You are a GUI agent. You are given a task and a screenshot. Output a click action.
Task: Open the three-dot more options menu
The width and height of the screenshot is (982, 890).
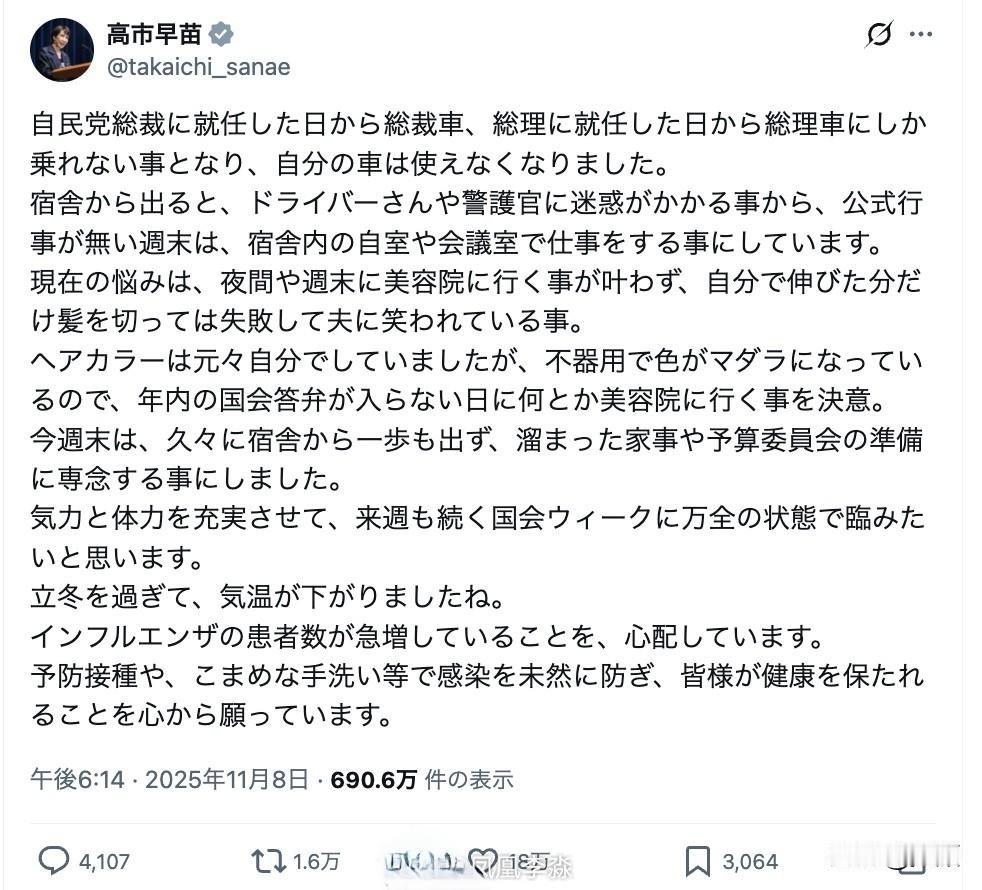(920, 35)
